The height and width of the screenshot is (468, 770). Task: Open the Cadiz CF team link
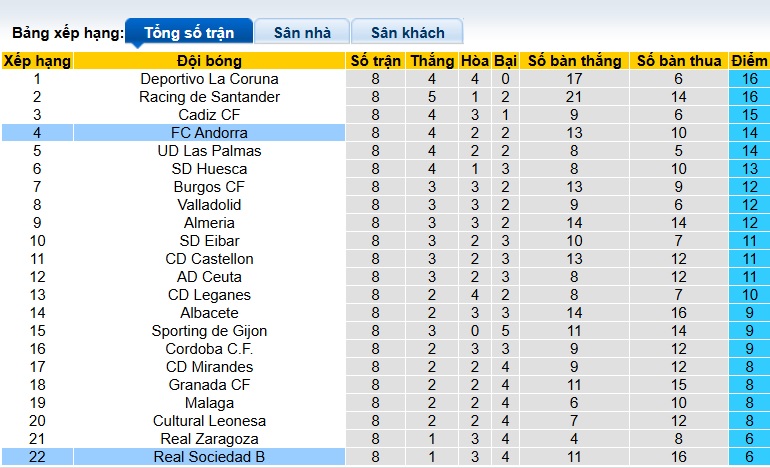[209, 115]
